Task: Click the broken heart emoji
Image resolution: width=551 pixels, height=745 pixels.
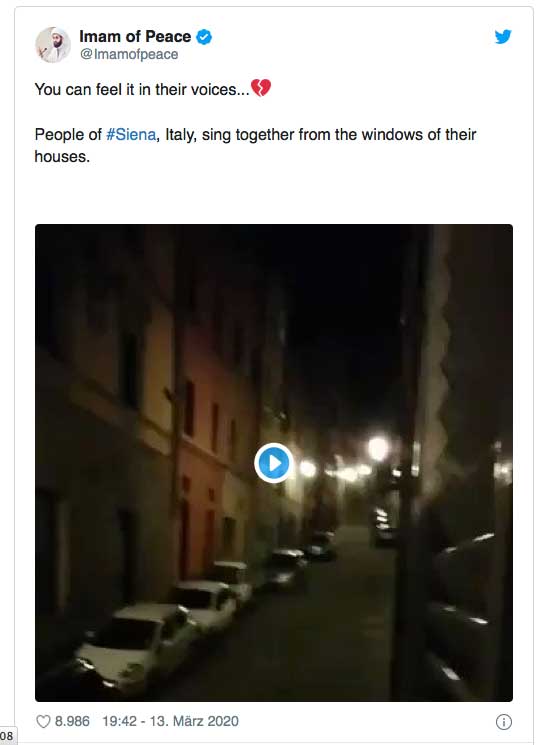Action: point(261,88)
